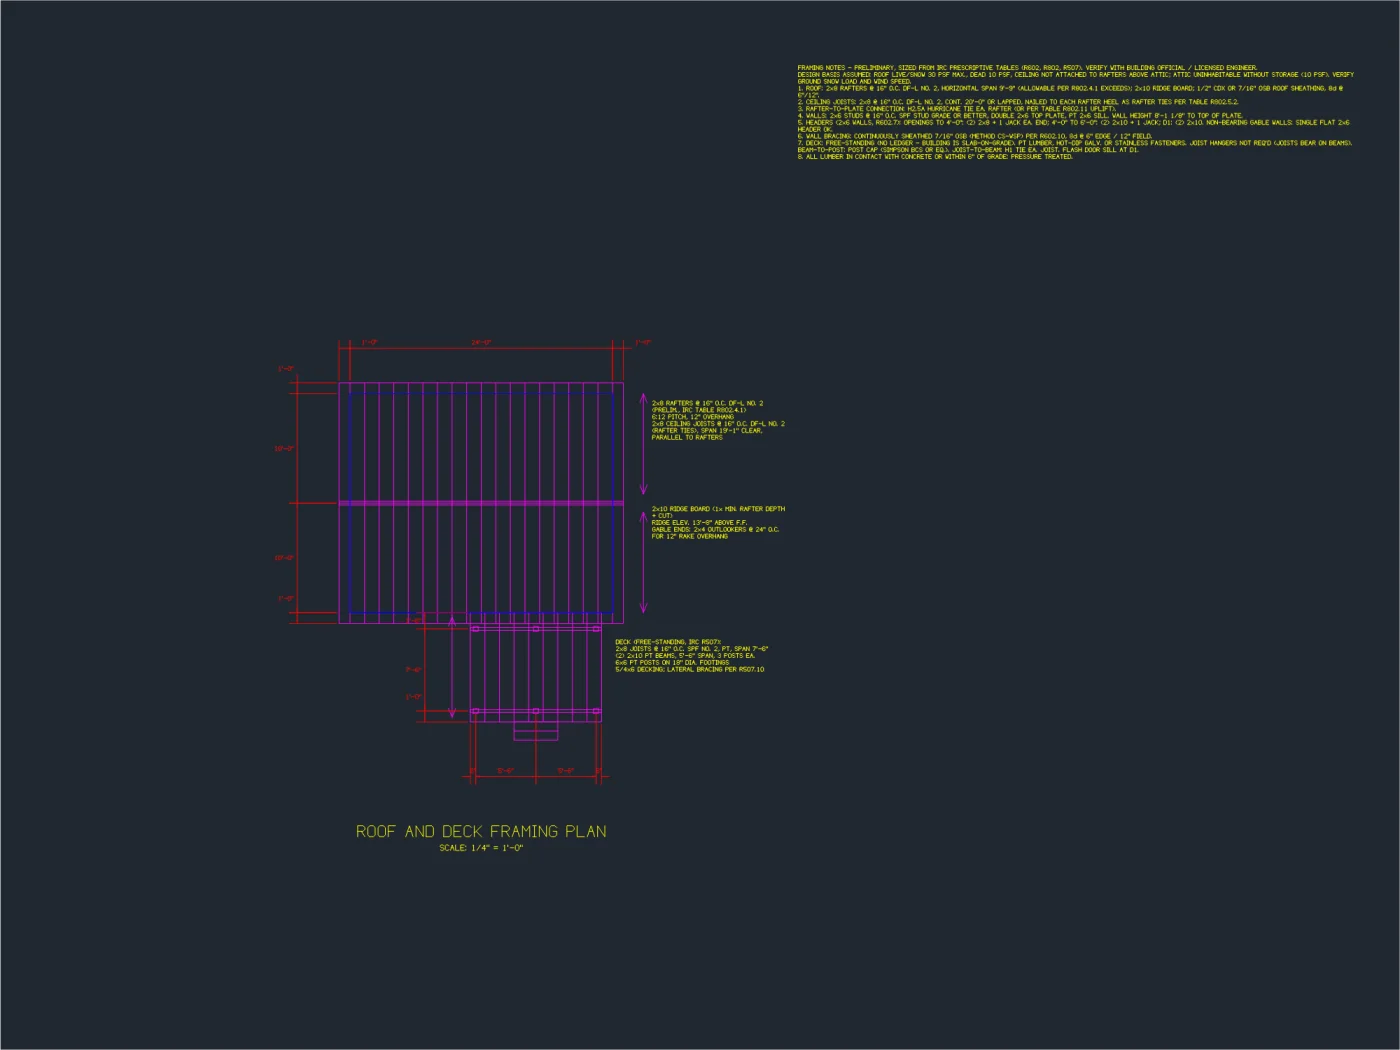Click the PARALLEL TO RAFTERS text
The image size is (1400, 1050).
pyautogui.click(x=687, y=437)
